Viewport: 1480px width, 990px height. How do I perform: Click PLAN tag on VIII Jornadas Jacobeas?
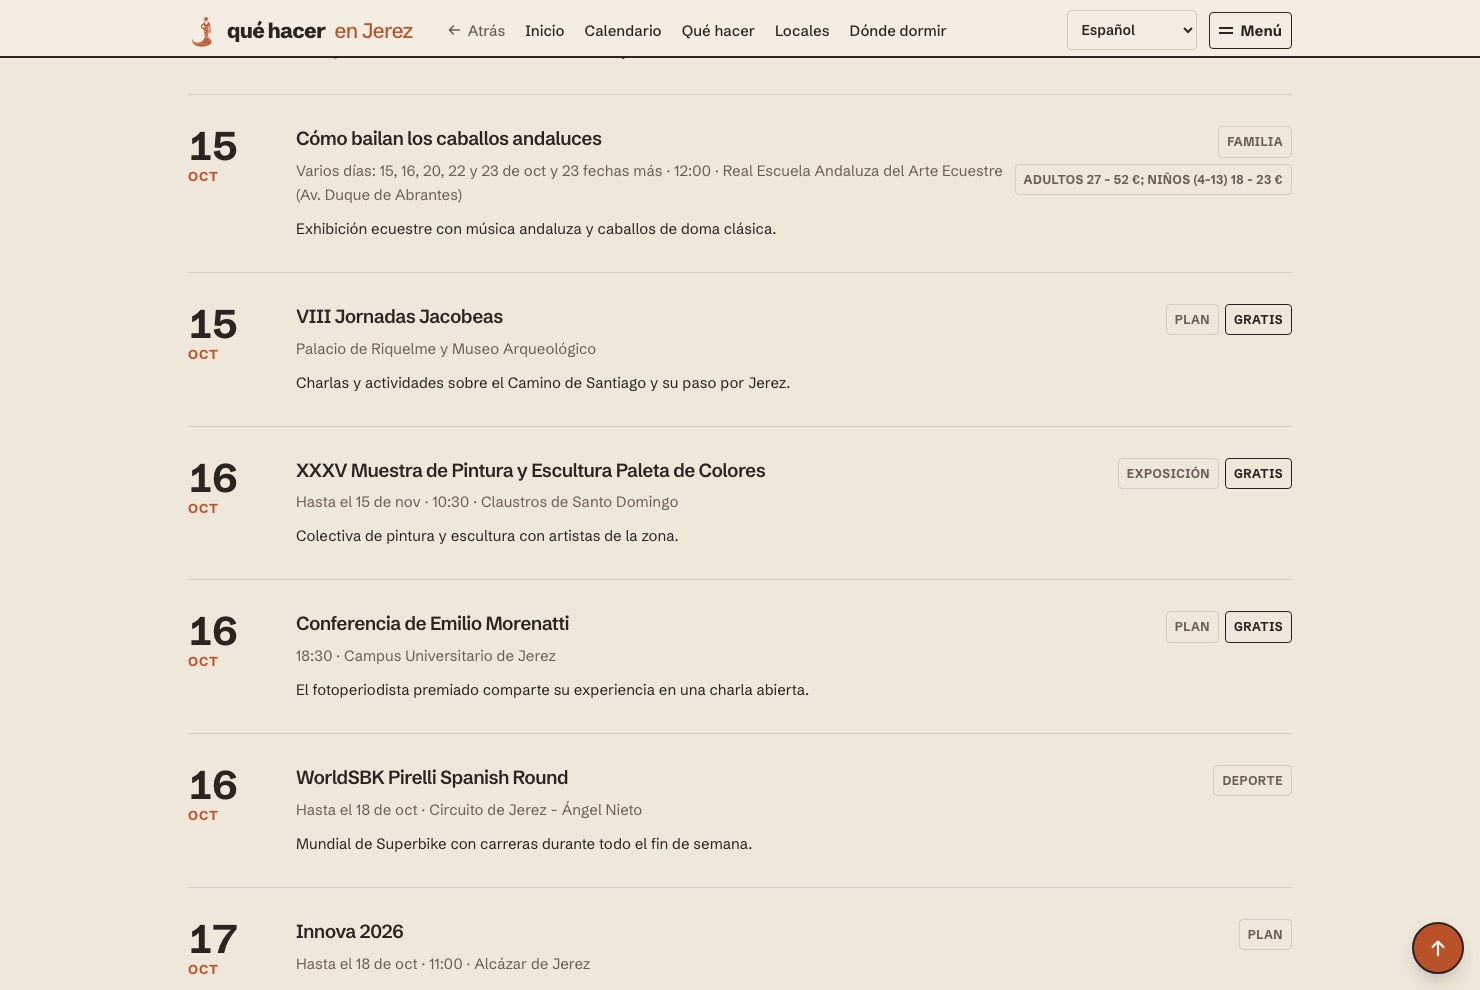click(1192, 320)
